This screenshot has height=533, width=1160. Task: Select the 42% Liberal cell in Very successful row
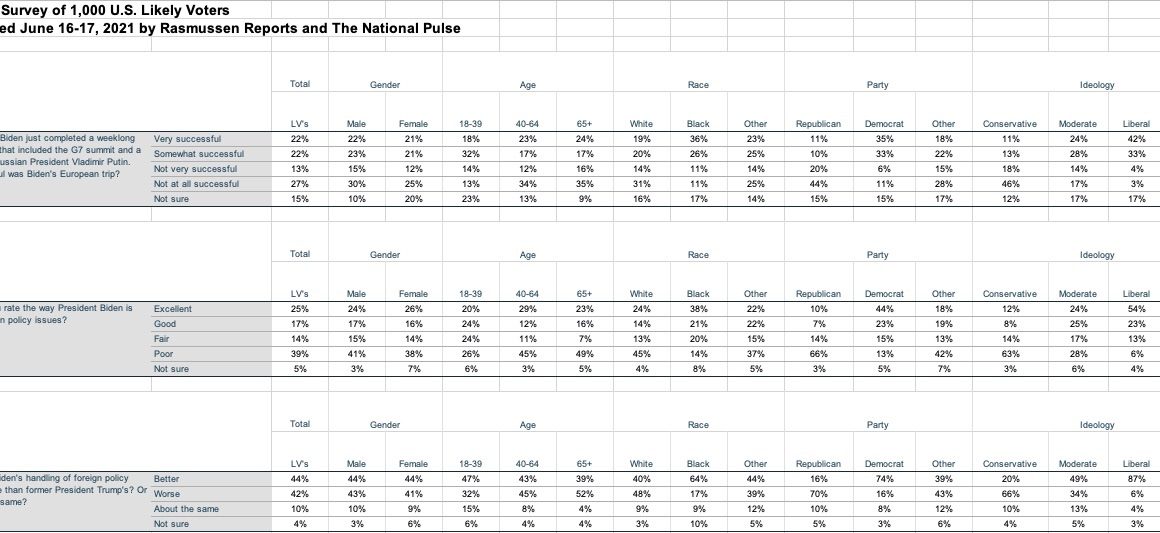tap(1136, 138)
